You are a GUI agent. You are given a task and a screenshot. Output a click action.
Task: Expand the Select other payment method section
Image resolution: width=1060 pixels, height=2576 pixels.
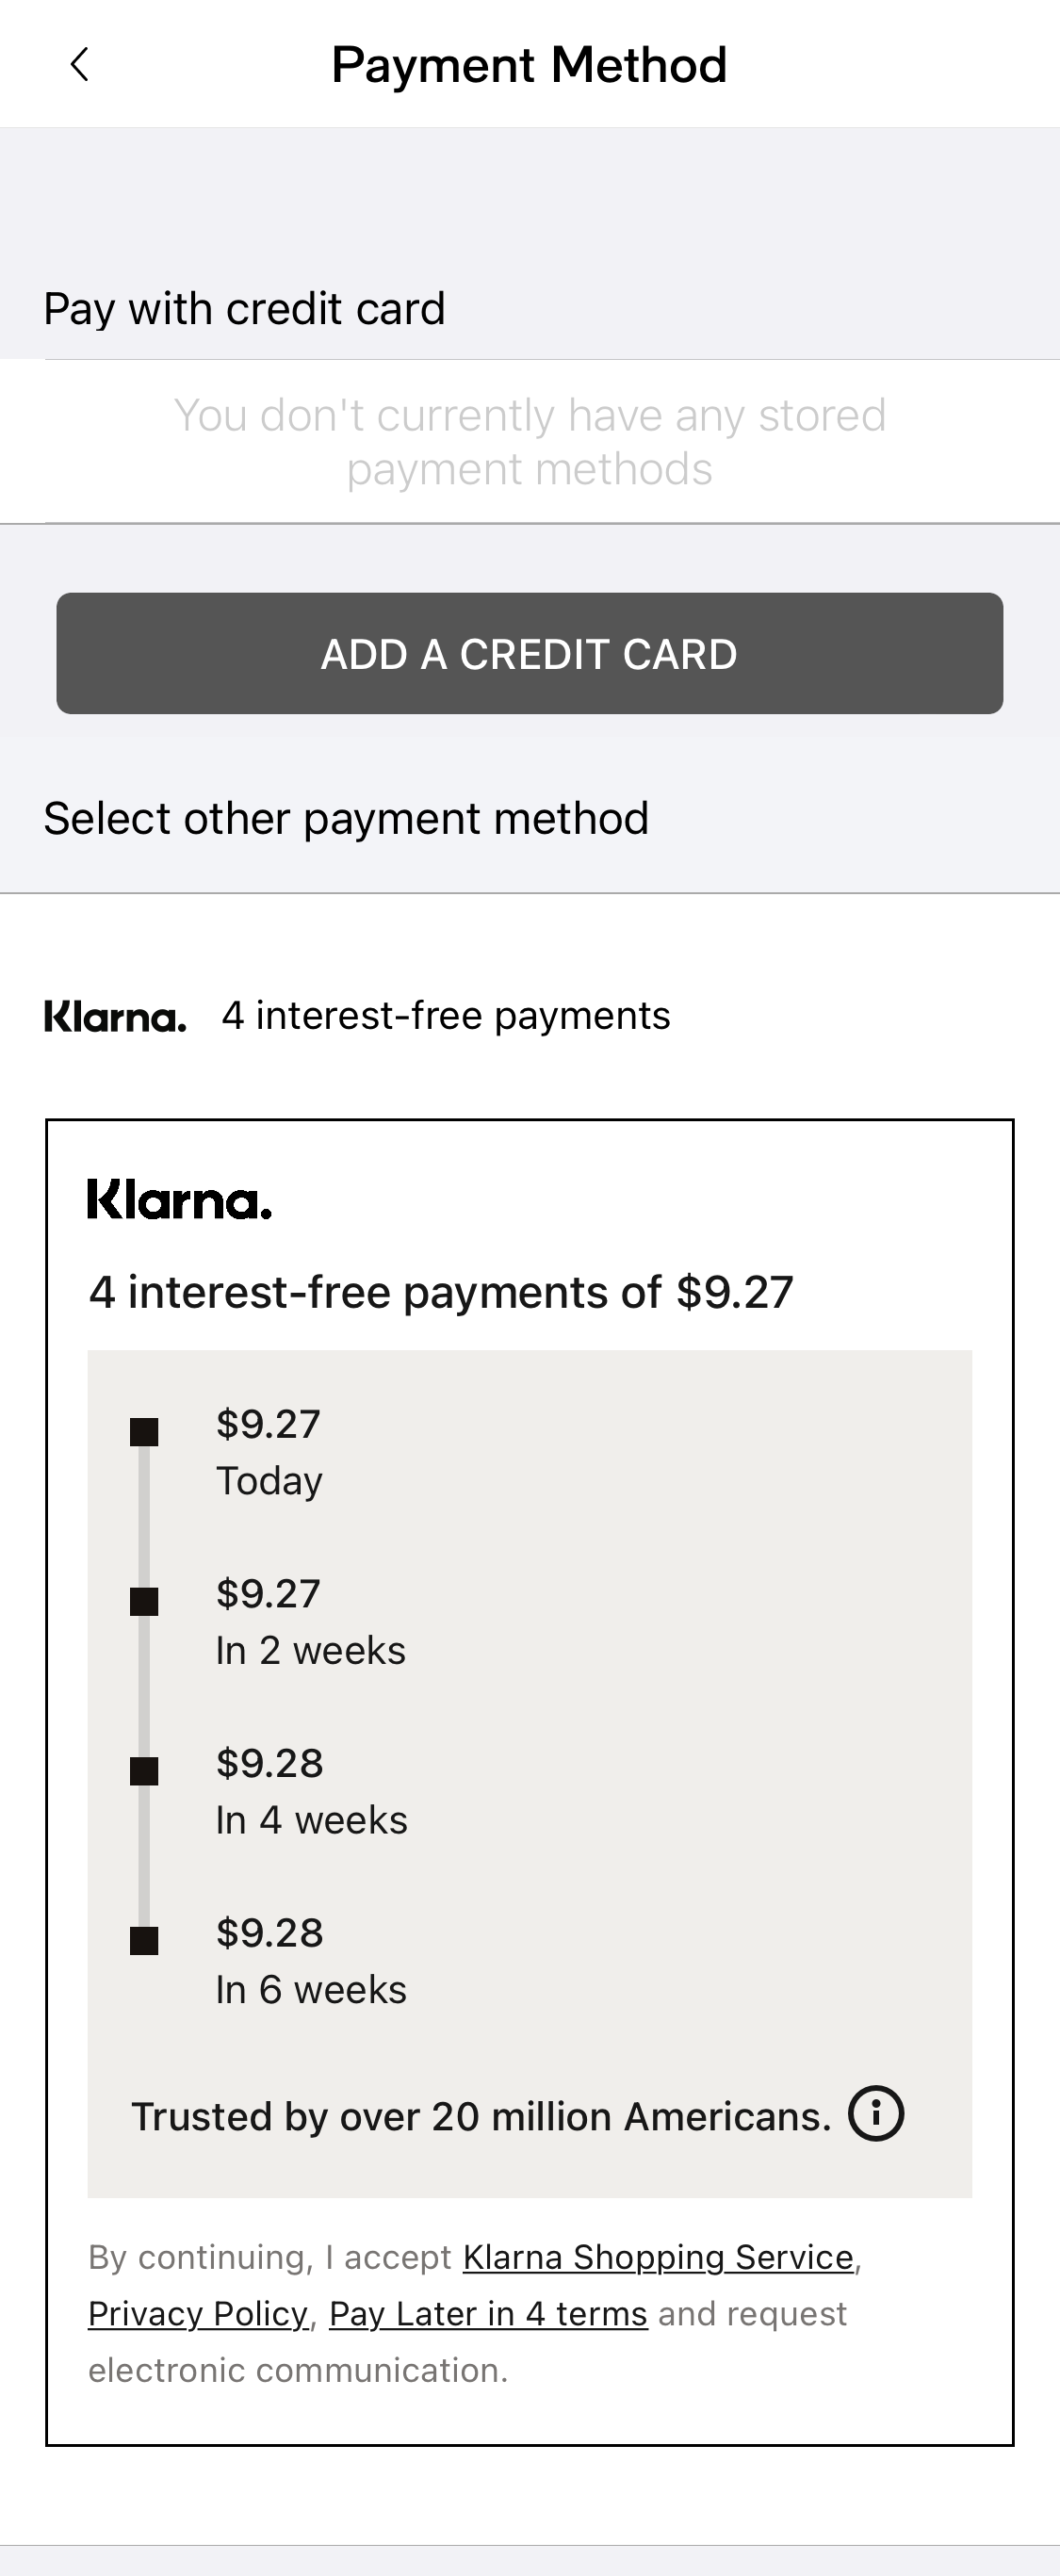347,818
